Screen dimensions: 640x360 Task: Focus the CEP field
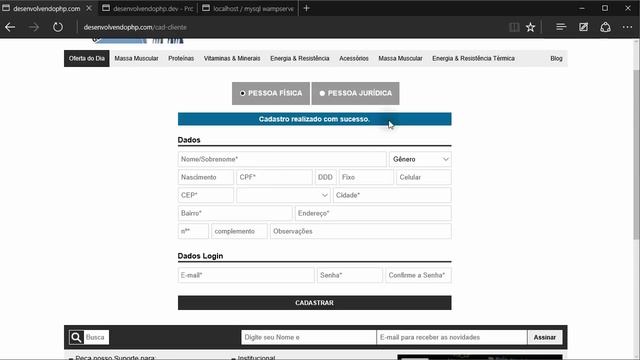pyautogui.click(x=206, y=195)
